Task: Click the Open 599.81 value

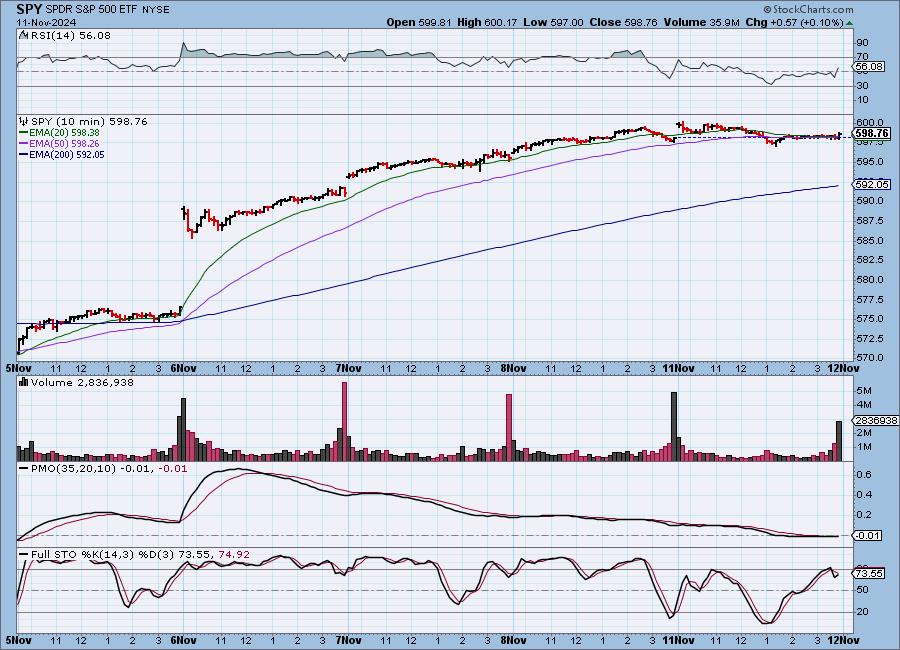Action: click(x=421, y=22)
